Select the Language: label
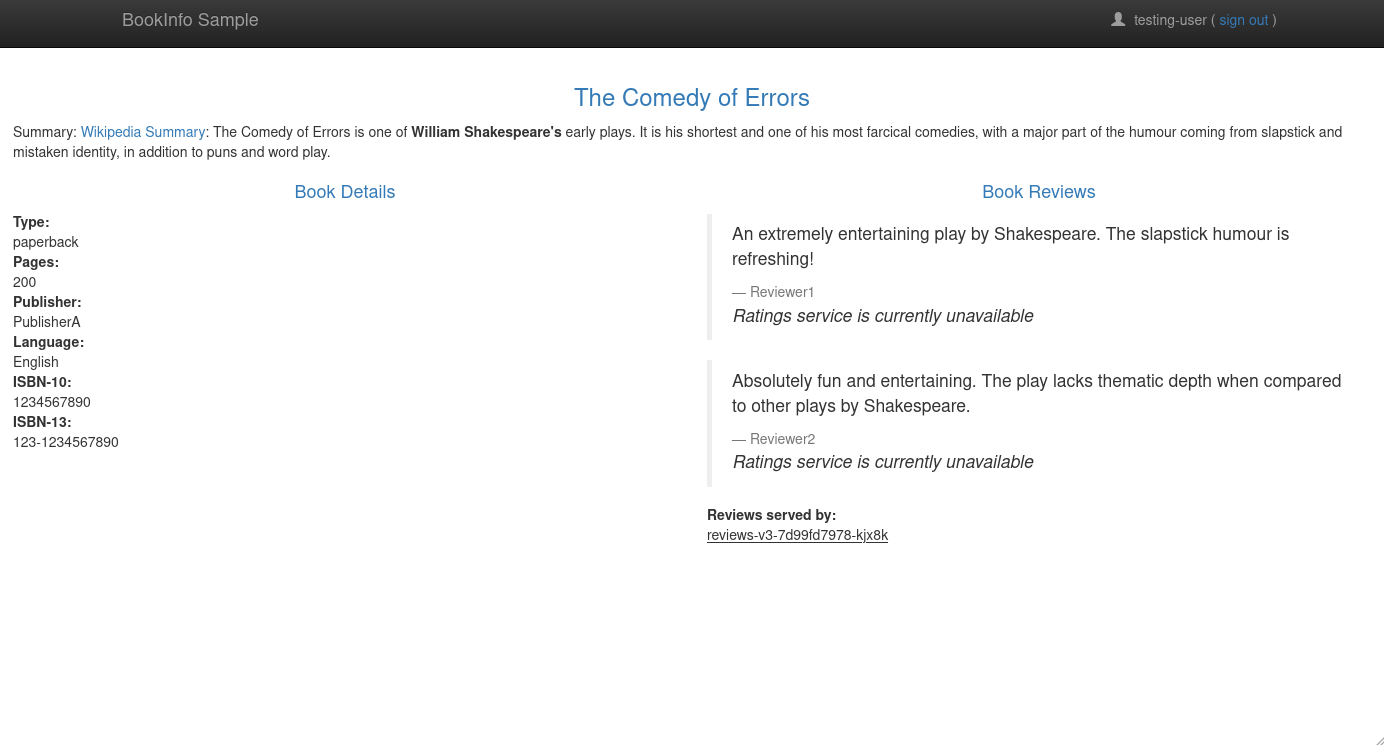The width and height of the screenshot is (1384, 745). tap(48, 342)
